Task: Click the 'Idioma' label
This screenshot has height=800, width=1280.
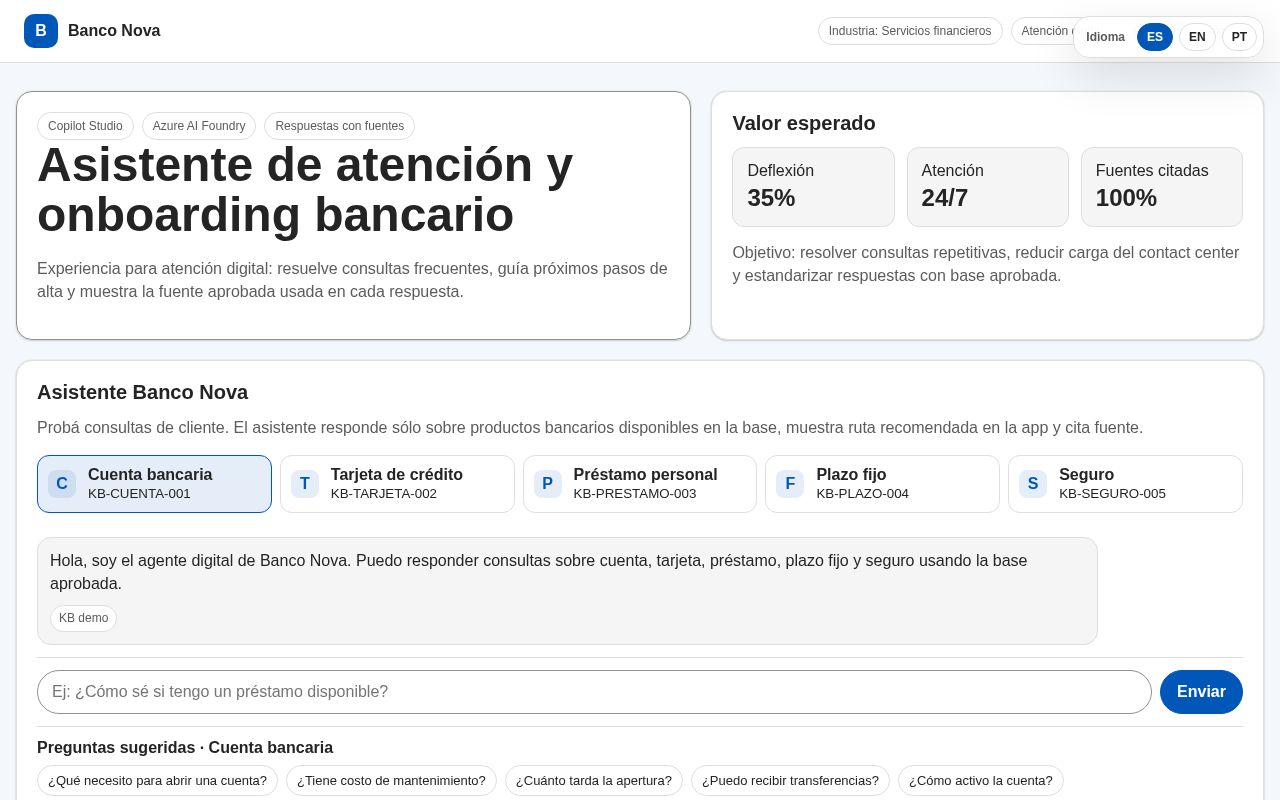Action: point(1105,37)
